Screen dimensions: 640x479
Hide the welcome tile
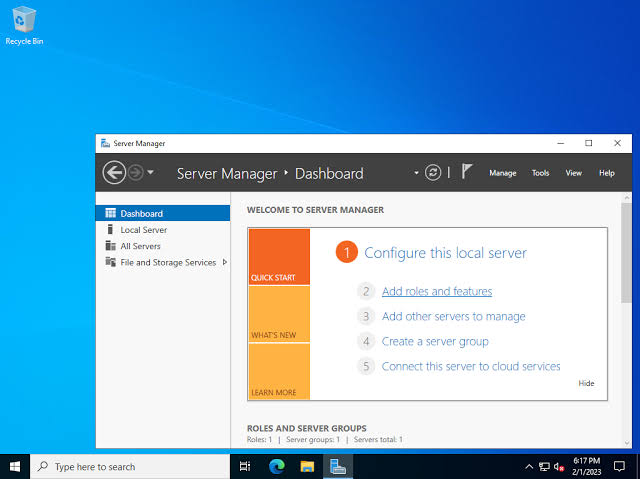586,383
